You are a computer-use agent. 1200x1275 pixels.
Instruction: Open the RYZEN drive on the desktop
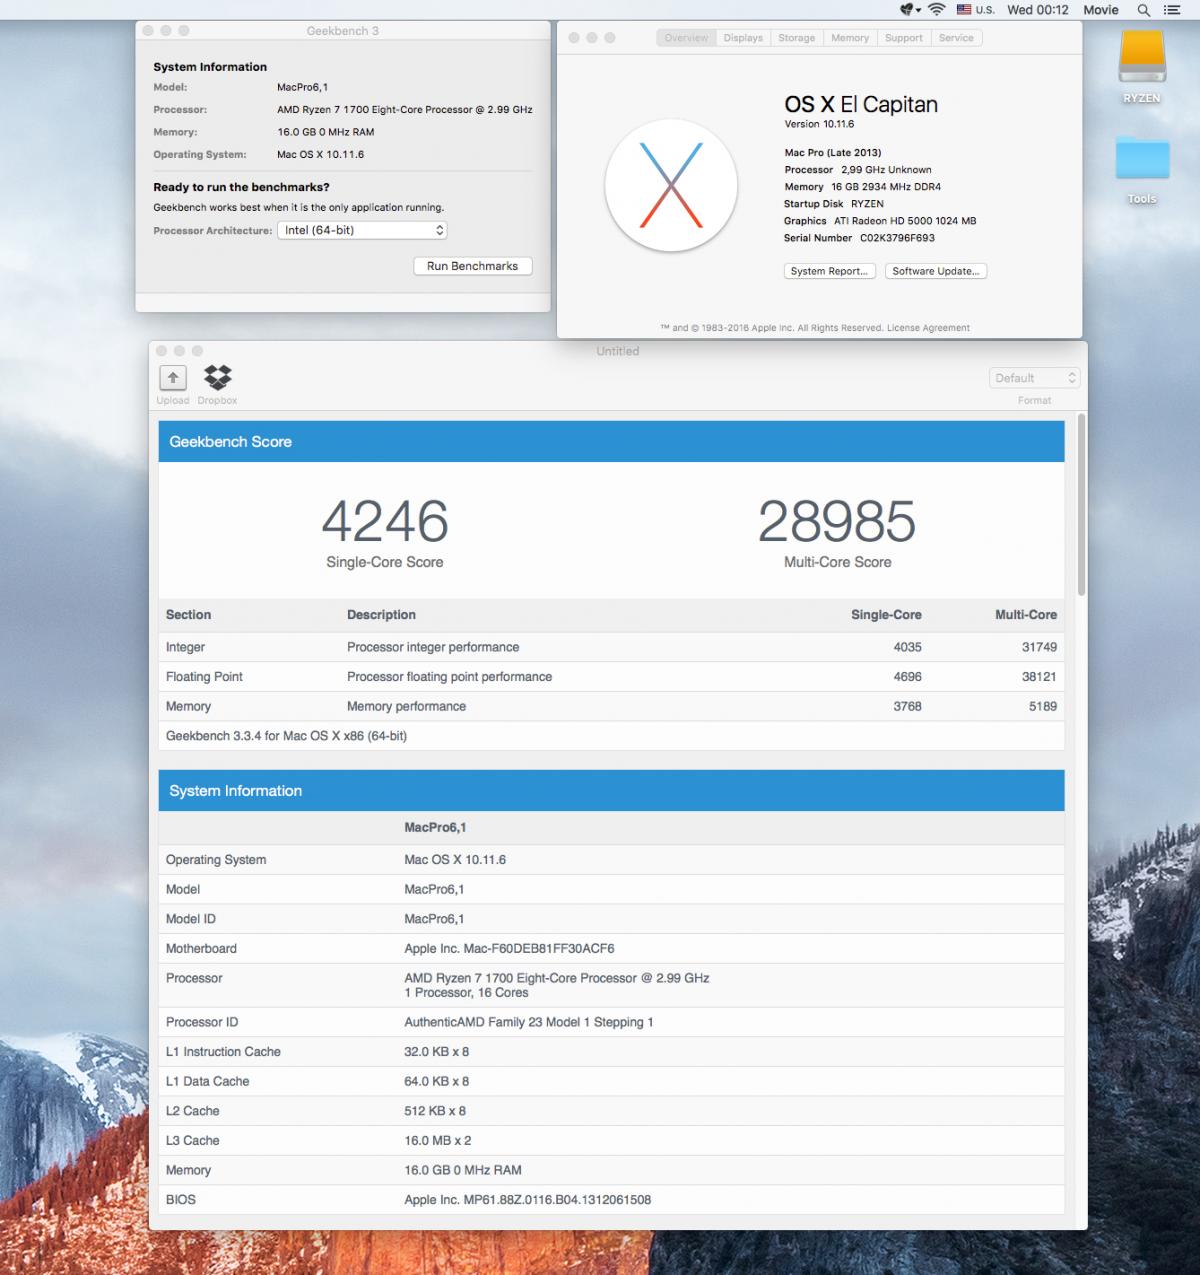[1142, 58]
